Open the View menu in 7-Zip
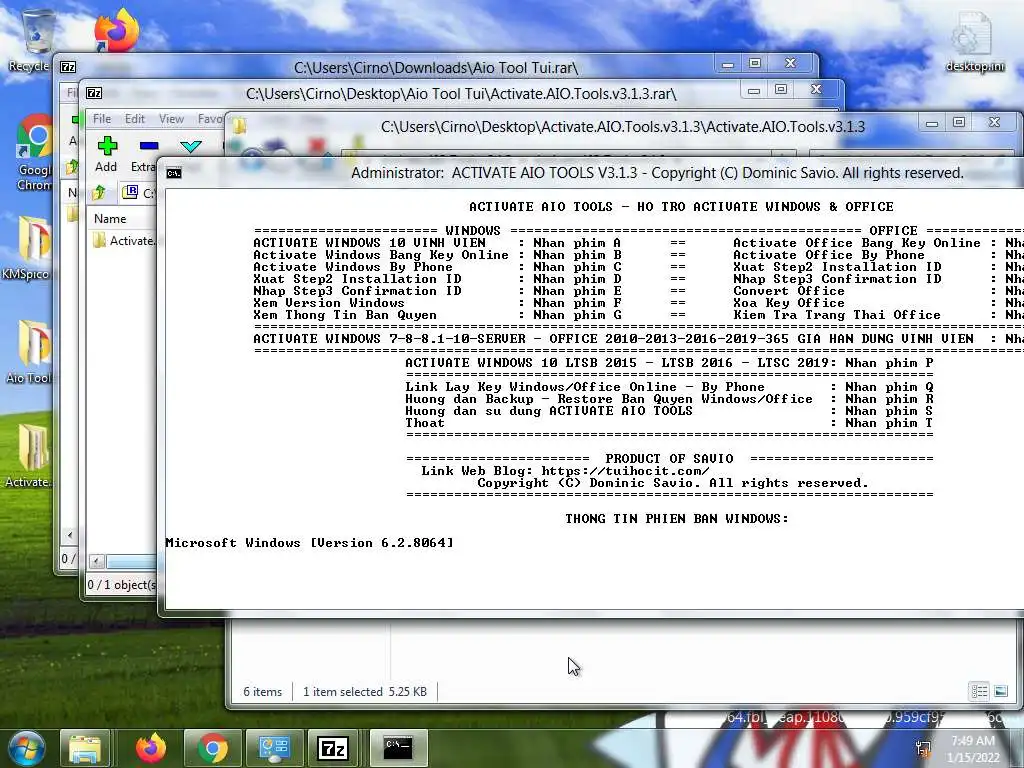The height and width of the screenshot is (768, 1024). [x=171, y=119]
